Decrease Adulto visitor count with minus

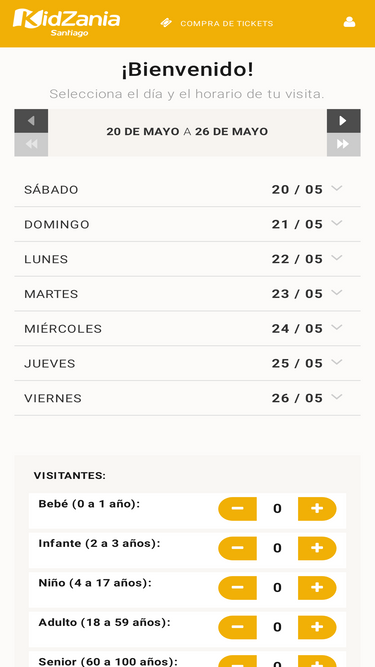[237, 627]
